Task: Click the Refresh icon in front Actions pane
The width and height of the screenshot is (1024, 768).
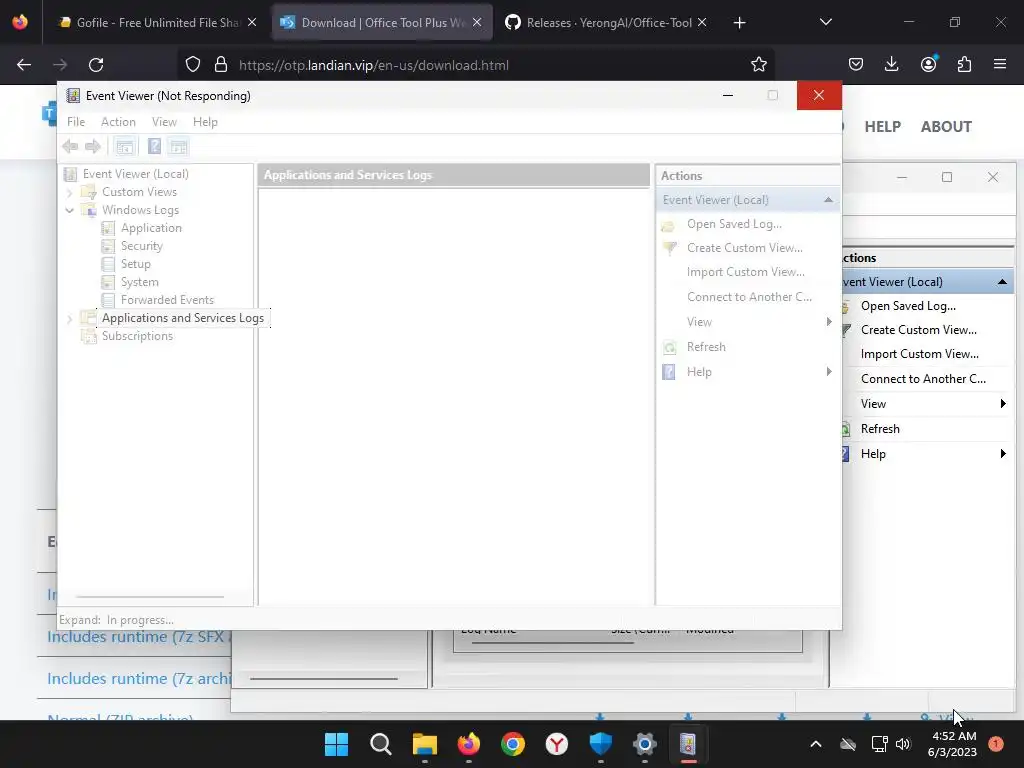Action: (x=669, y=347)
